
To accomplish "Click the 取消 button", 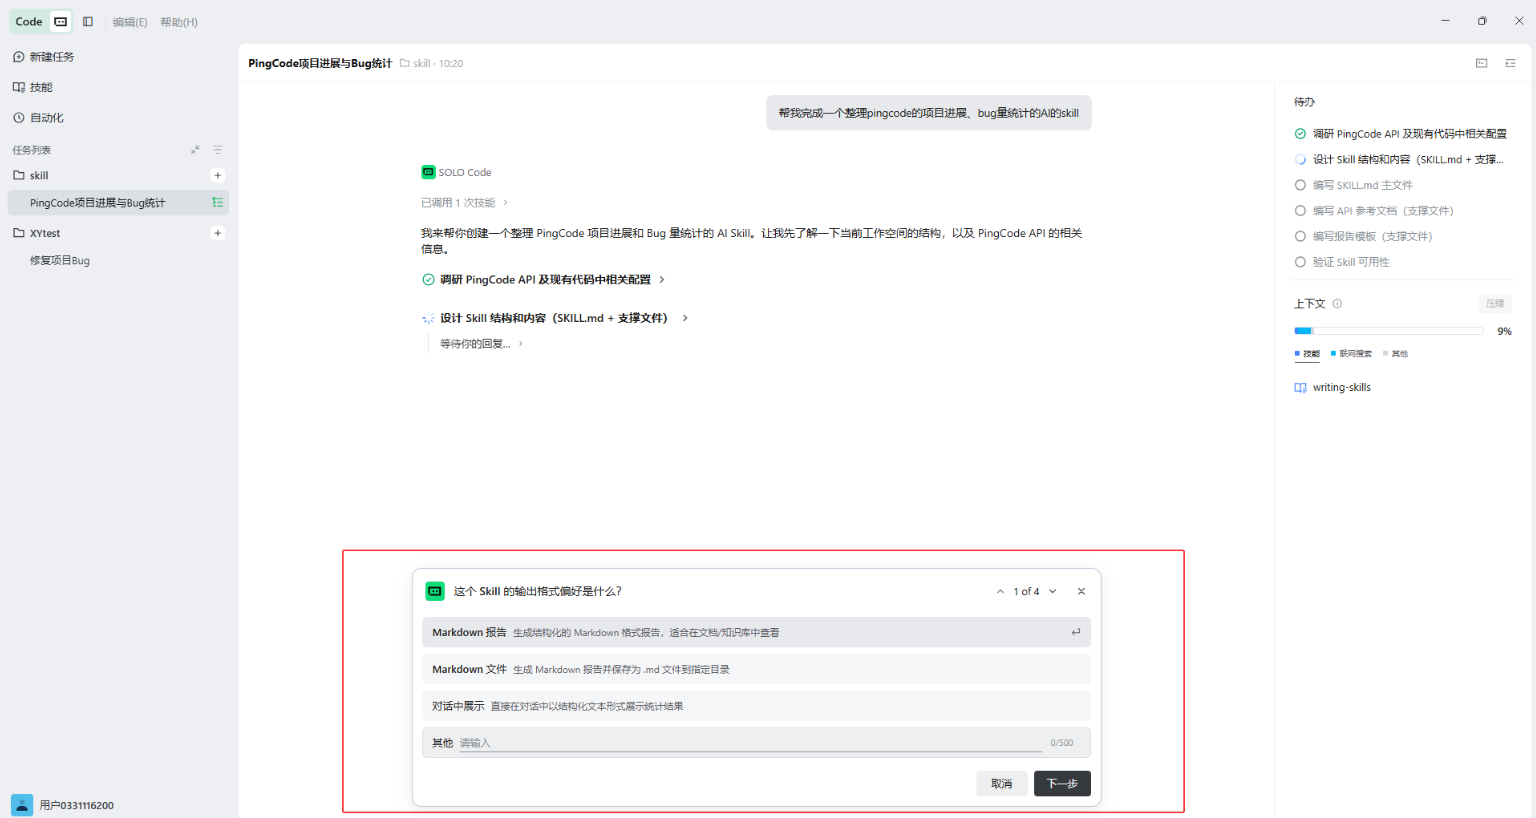I will pos(1002,783).
